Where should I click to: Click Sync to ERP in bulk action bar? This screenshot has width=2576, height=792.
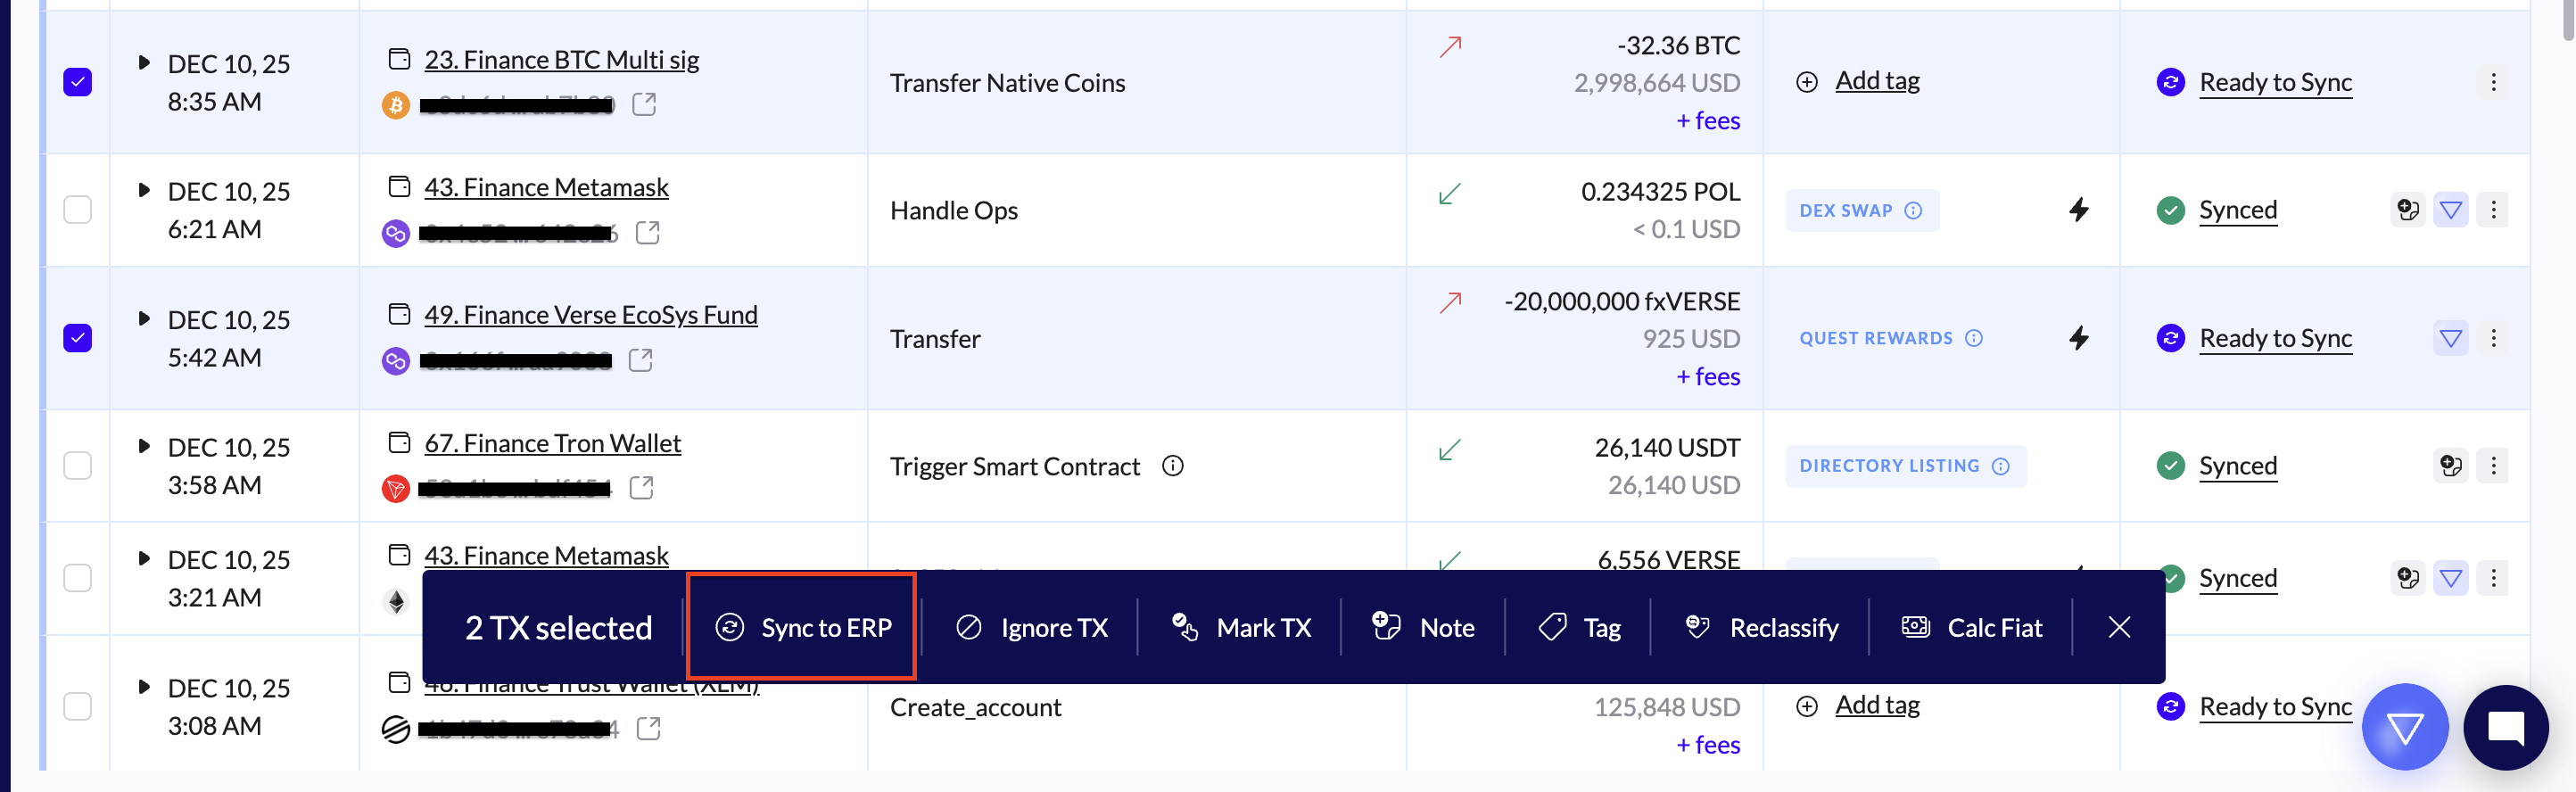[x=803, y=628]
